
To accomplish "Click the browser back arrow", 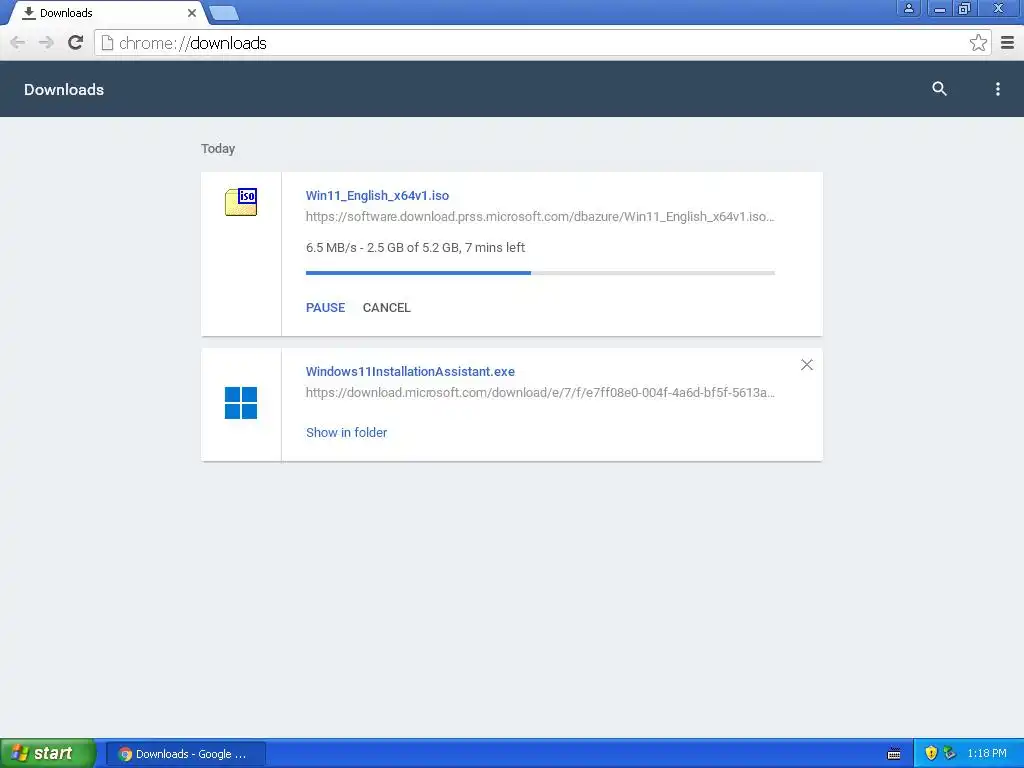I will click(18, 43).
